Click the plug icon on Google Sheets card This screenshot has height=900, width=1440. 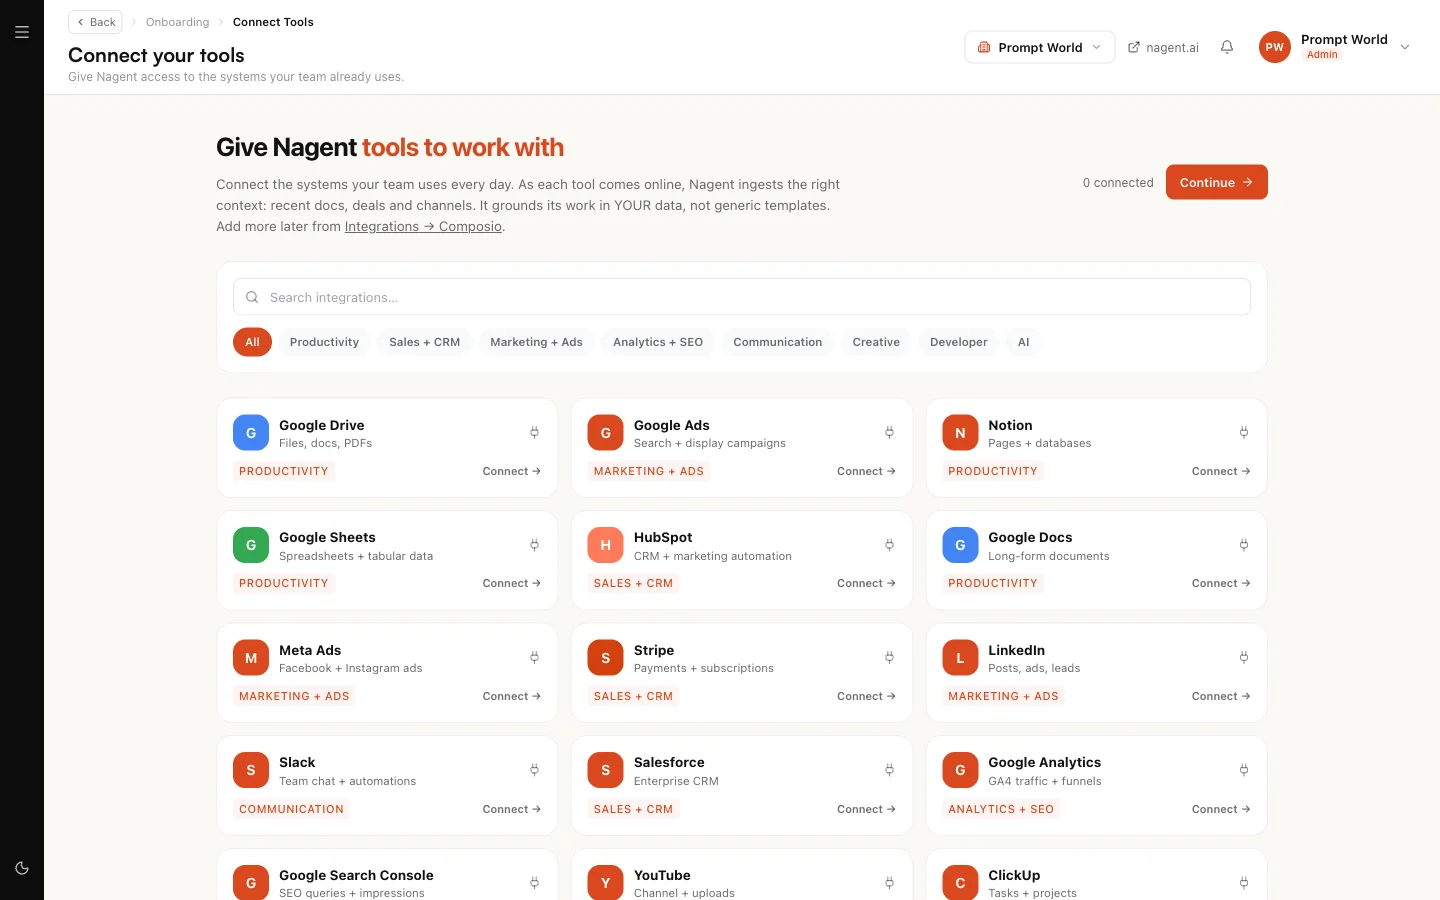coord(534,545)
